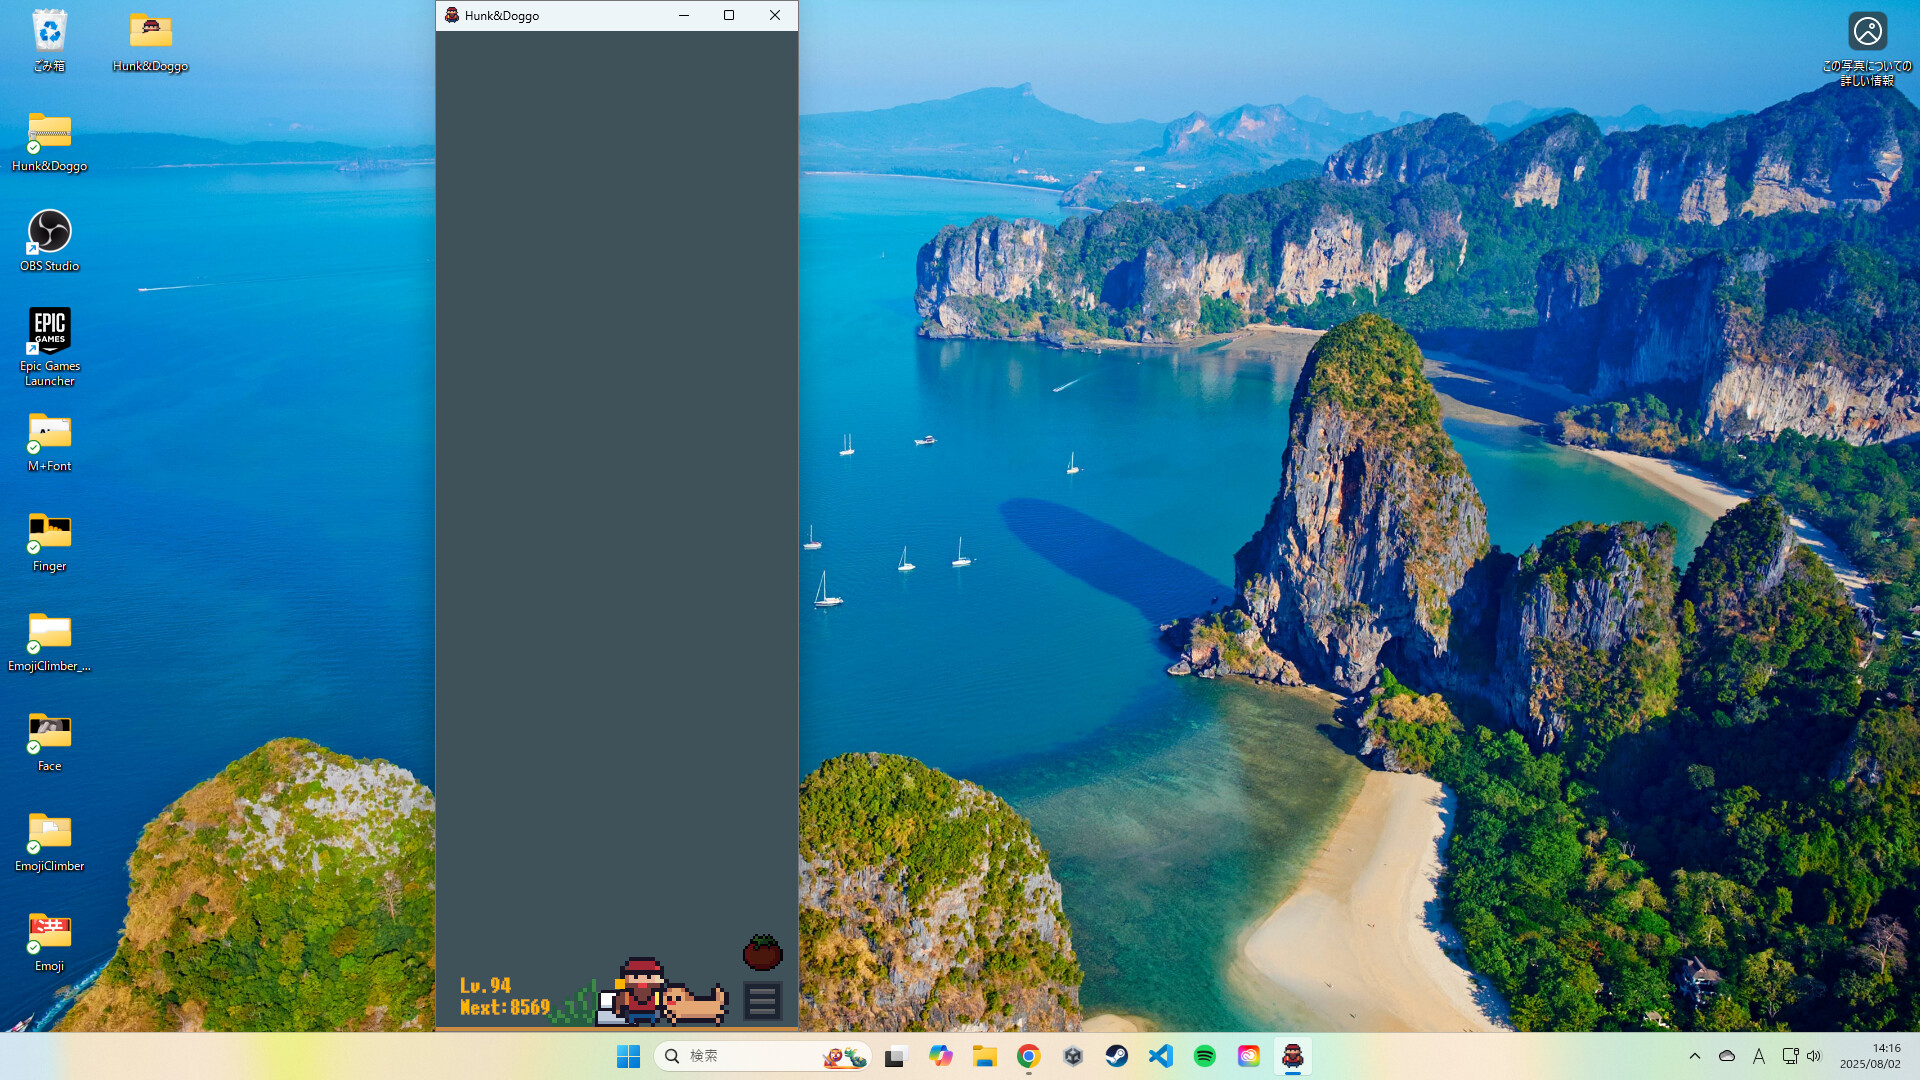This screenshot has width=1920, height=1080.
Task: Open the hamburger menu inside Hunk&Doggo
Action: click(762, 1000)
